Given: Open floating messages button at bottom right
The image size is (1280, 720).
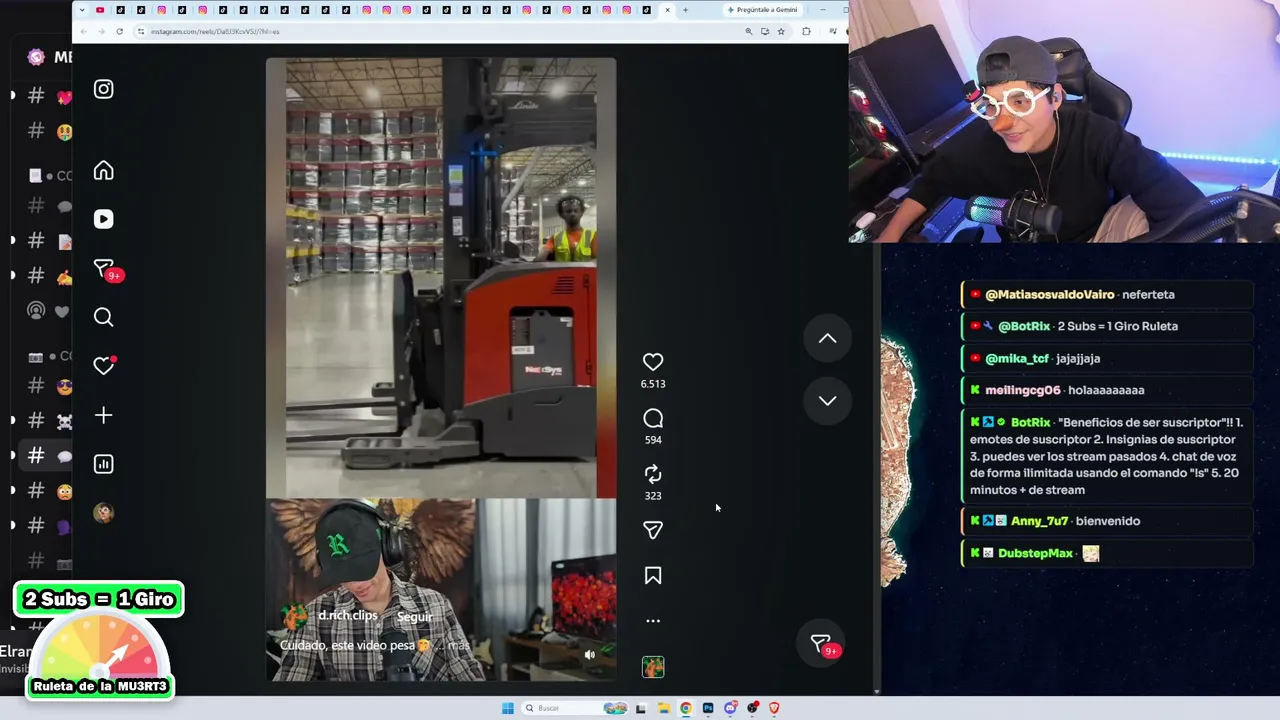Looking at the screenshot, I should point(823,645).
